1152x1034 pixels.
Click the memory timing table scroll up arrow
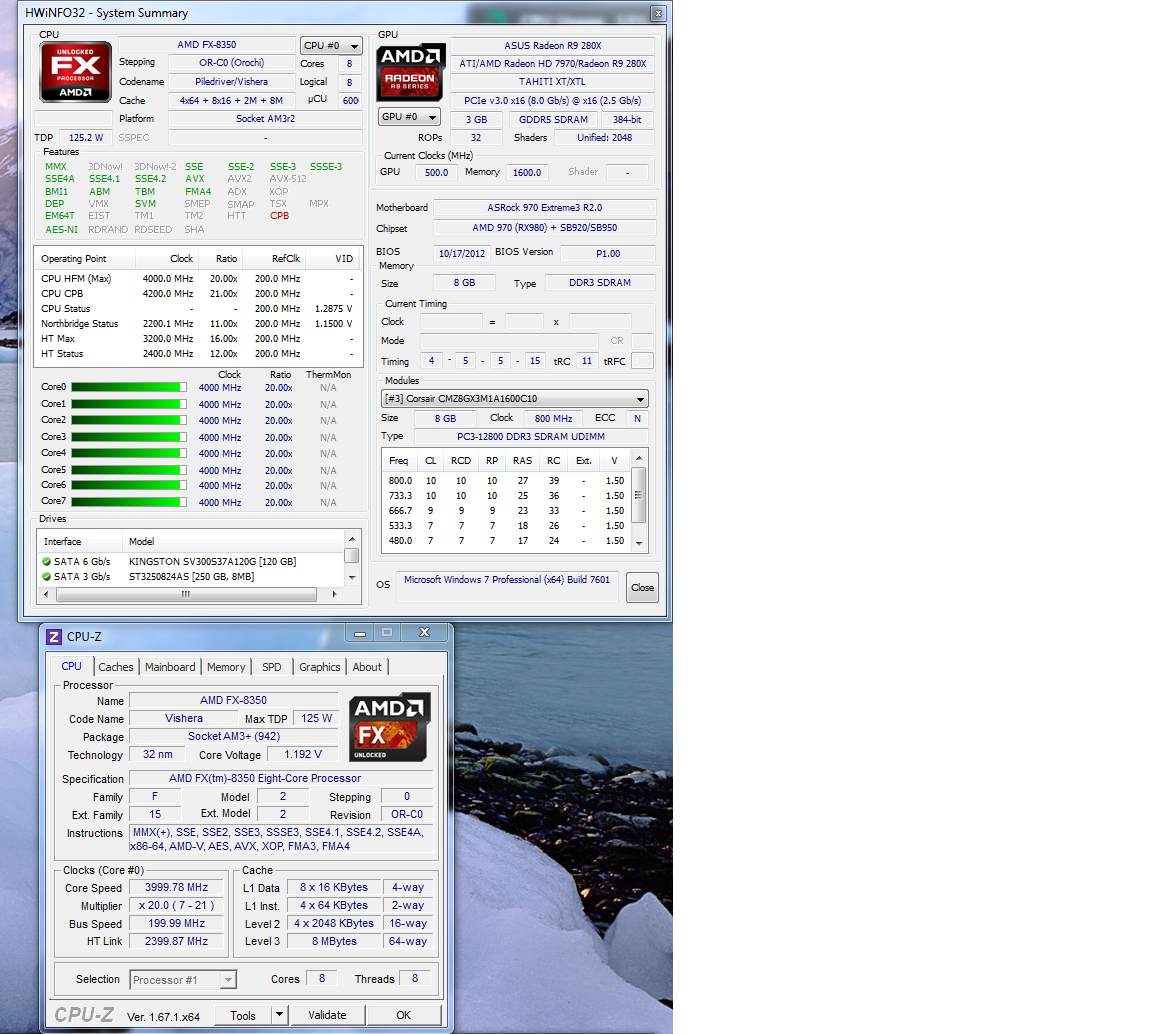639,458
